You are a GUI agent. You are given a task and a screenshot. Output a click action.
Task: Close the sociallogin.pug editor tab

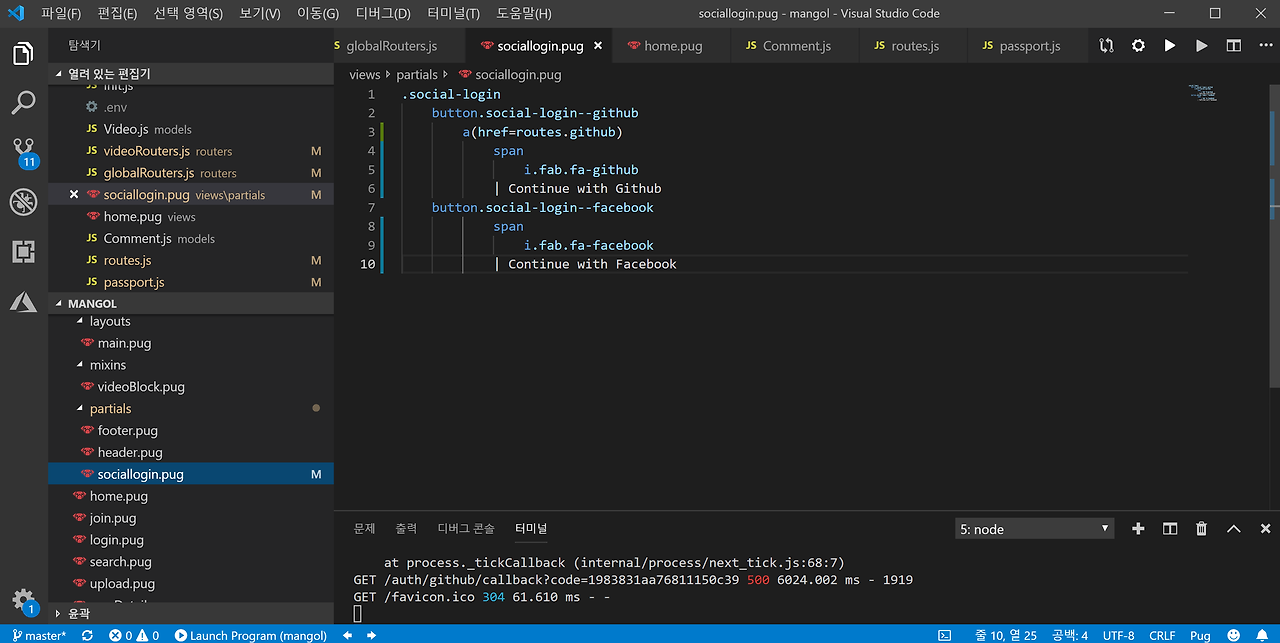coord(598,46)
